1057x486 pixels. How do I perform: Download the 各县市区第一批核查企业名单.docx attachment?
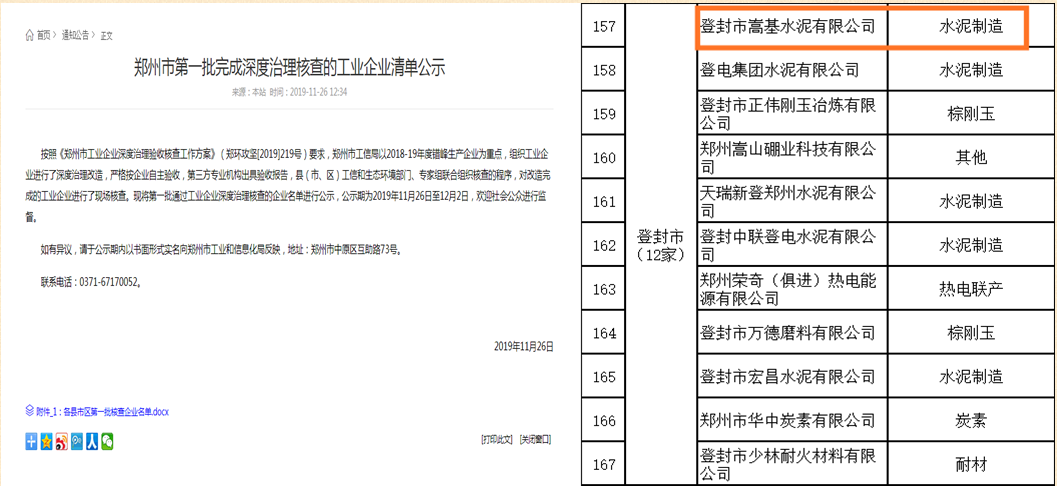coord(108,411)
